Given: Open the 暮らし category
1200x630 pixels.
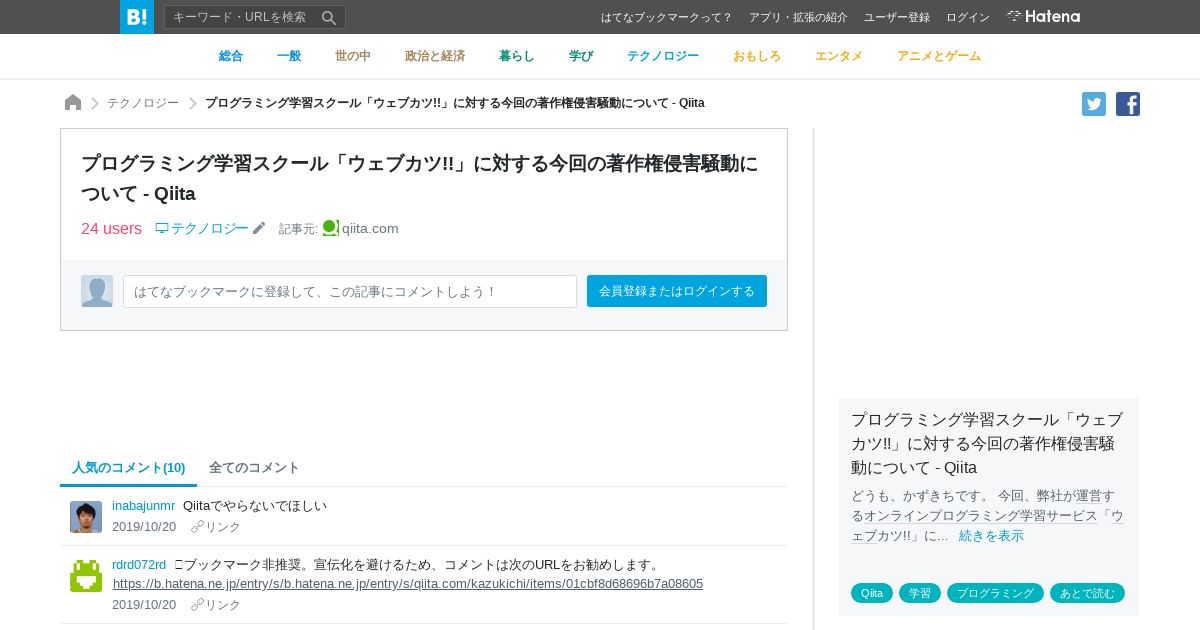Looking at the screenshot, I should 517,56.
